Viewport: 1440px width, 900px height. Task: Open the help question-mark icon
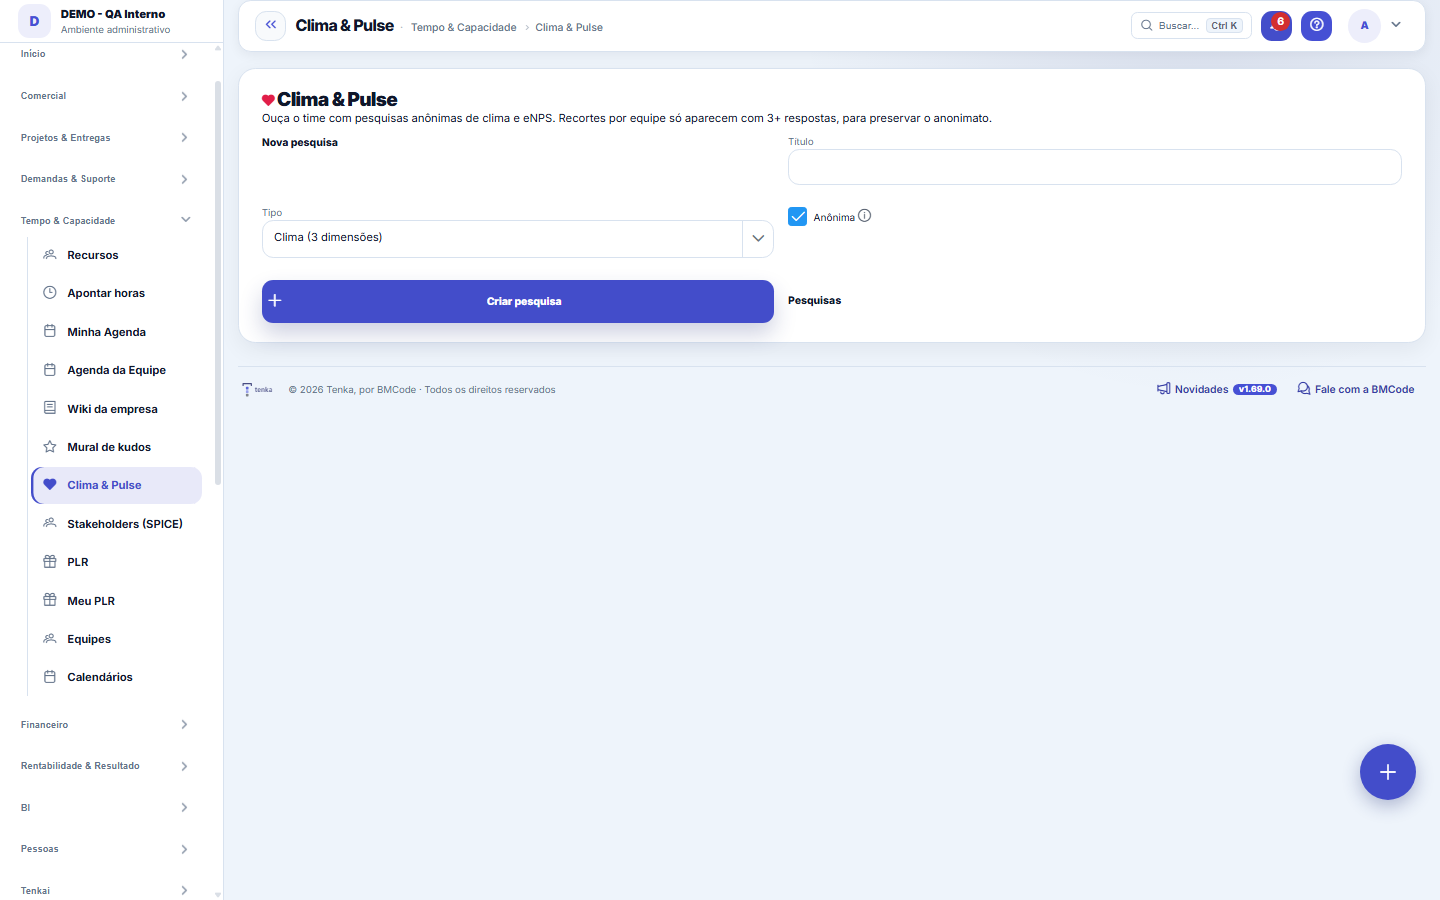coord(1316,25)
